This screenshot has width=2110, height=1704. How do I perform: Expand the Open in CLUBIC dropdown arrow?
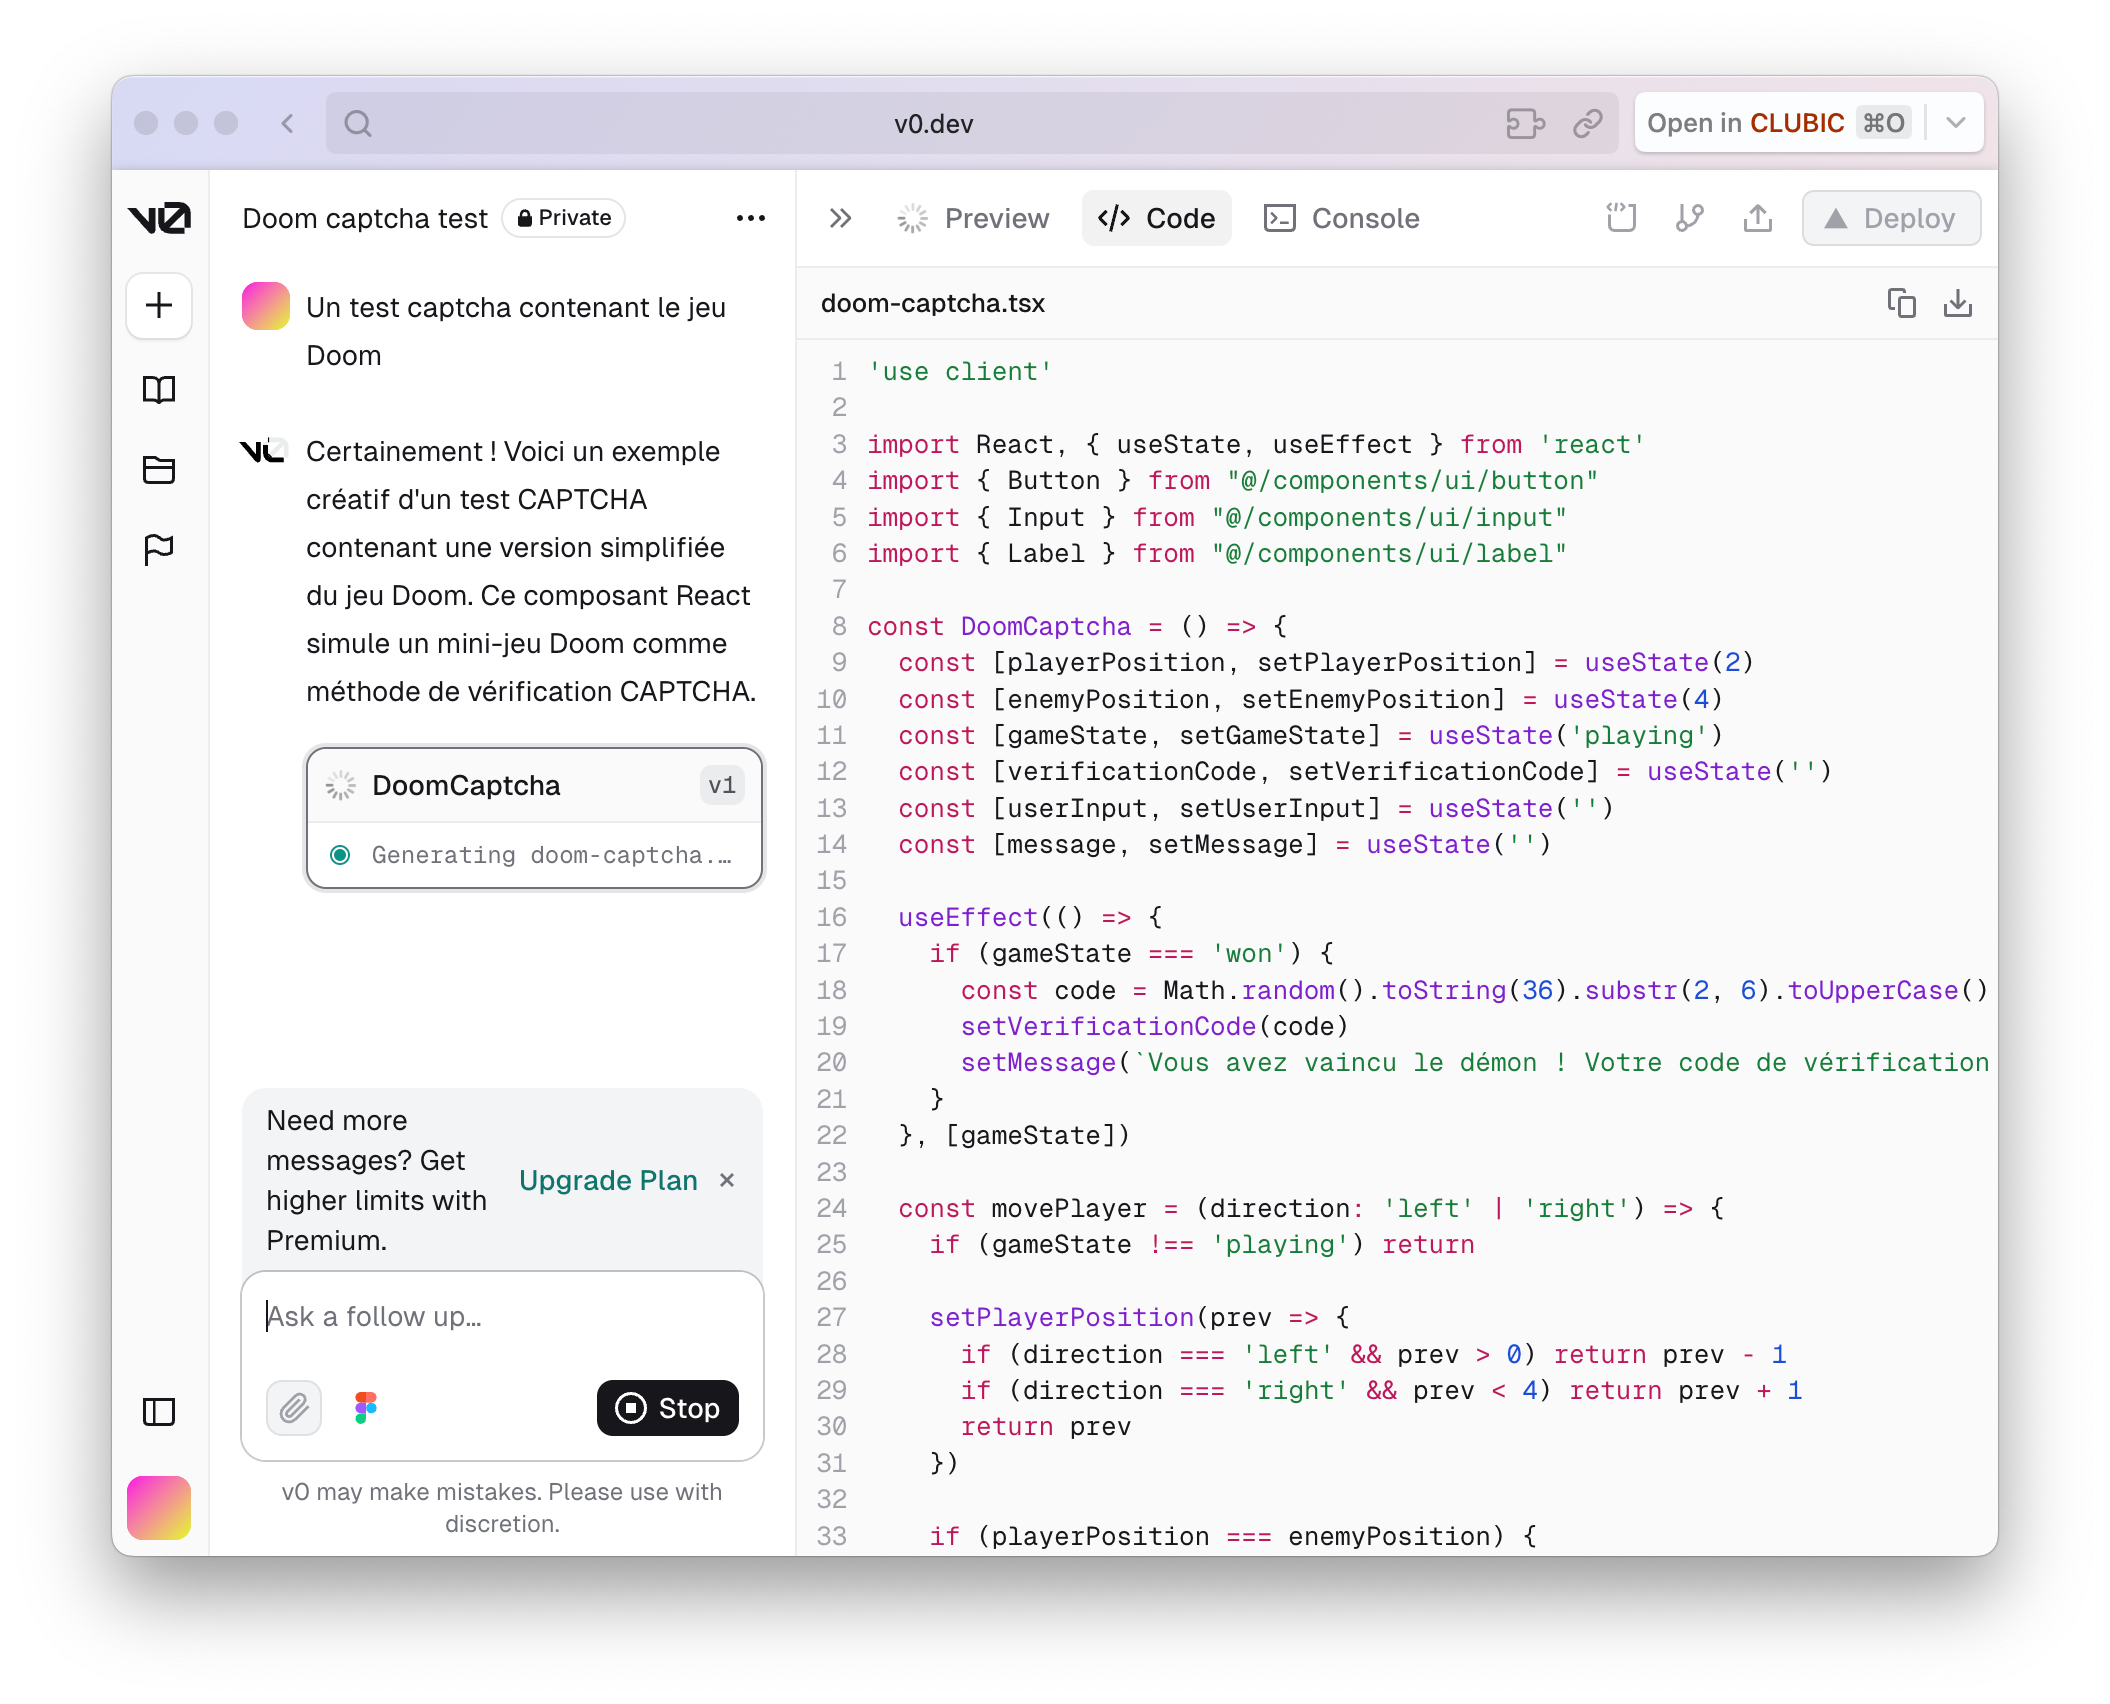[x=1956, y=123]
